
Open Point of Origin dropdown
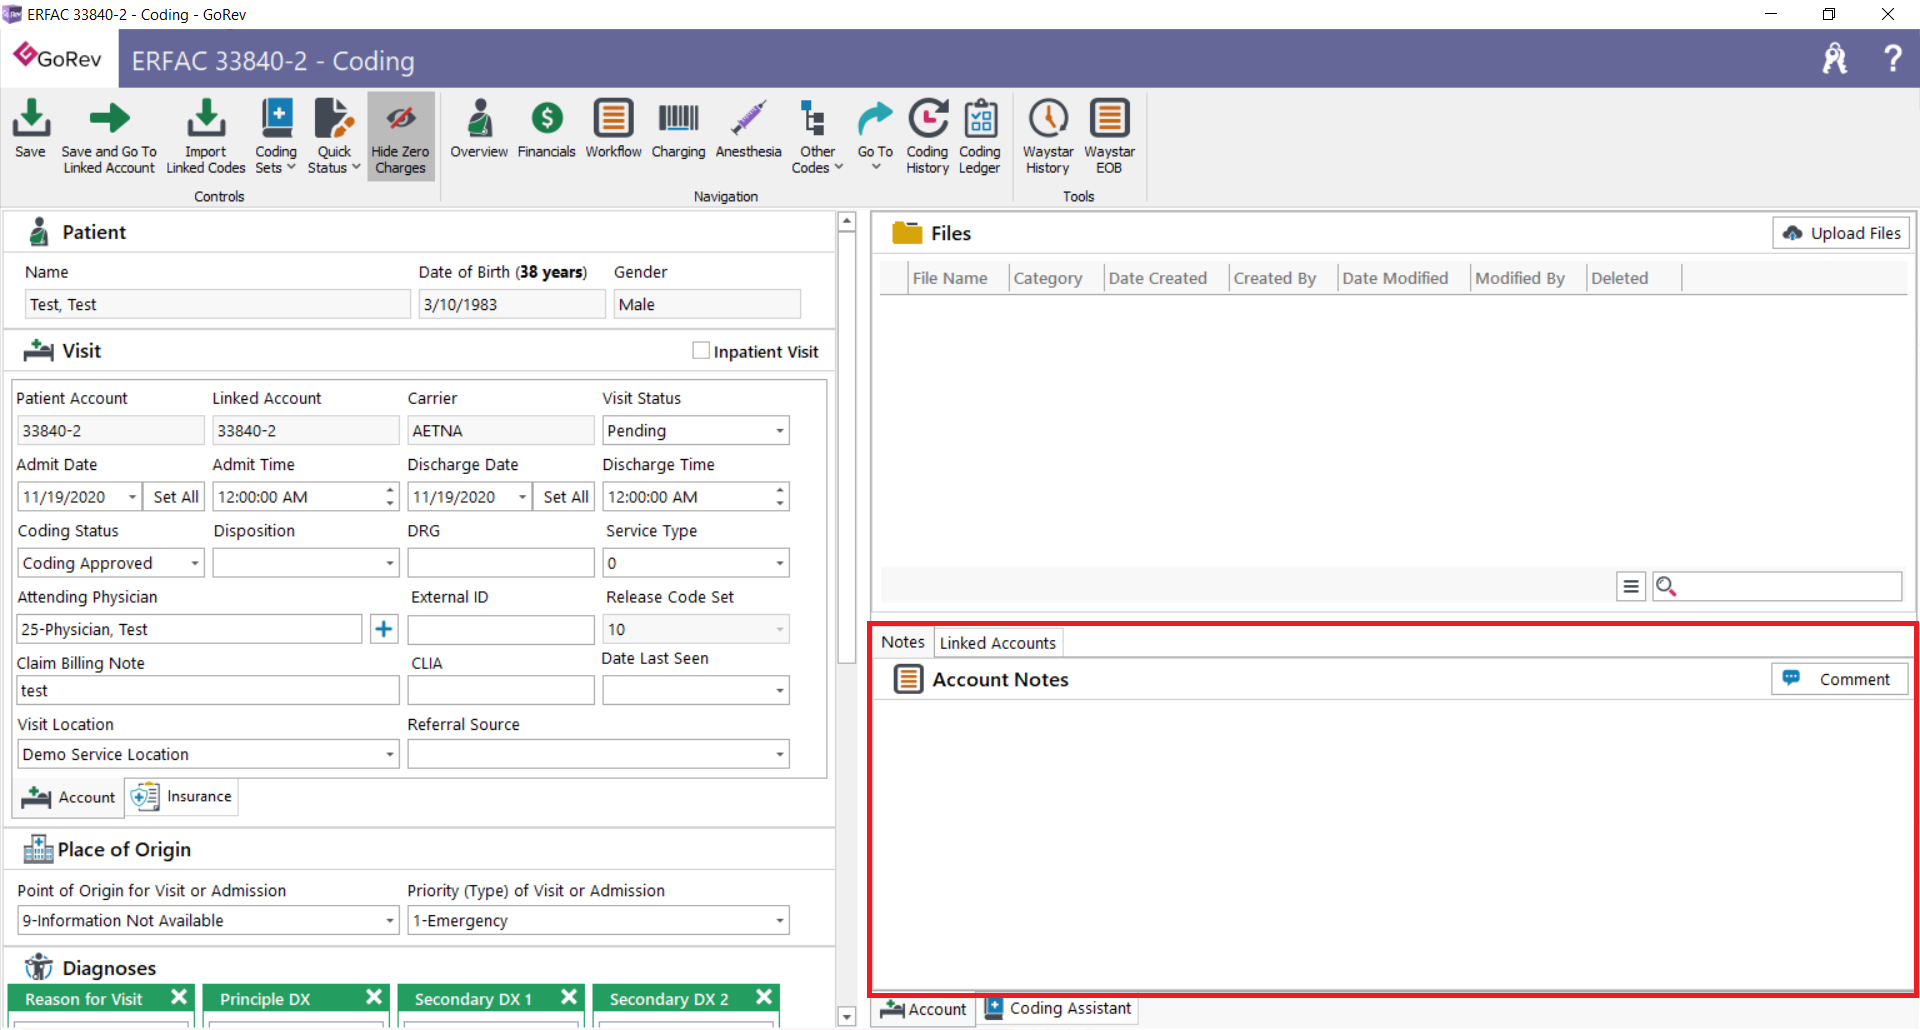click(x=390, y=920)
